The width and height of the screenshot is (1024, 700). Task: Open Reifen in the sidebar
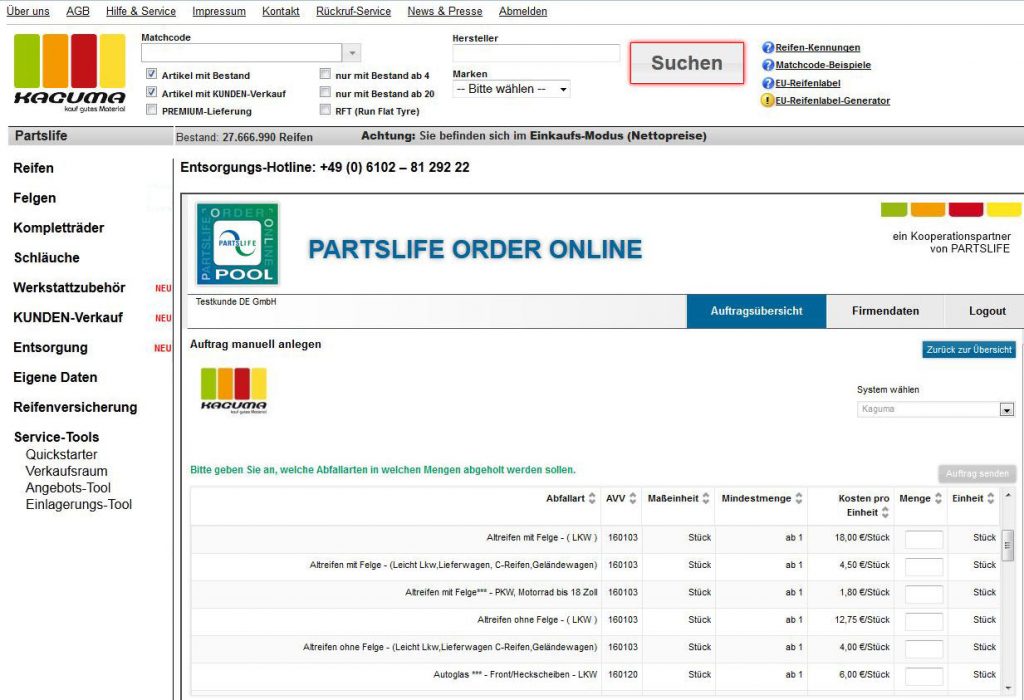click(33, 168)
